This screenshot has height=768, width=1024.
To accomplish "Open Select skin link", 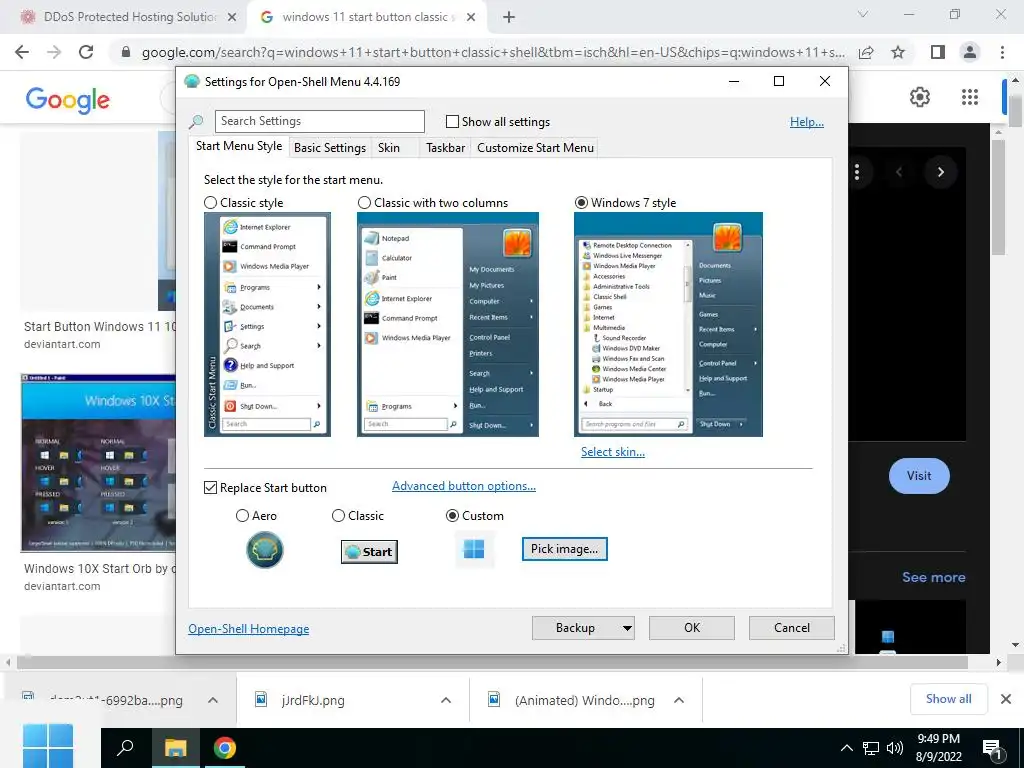I will coord(613,452).
